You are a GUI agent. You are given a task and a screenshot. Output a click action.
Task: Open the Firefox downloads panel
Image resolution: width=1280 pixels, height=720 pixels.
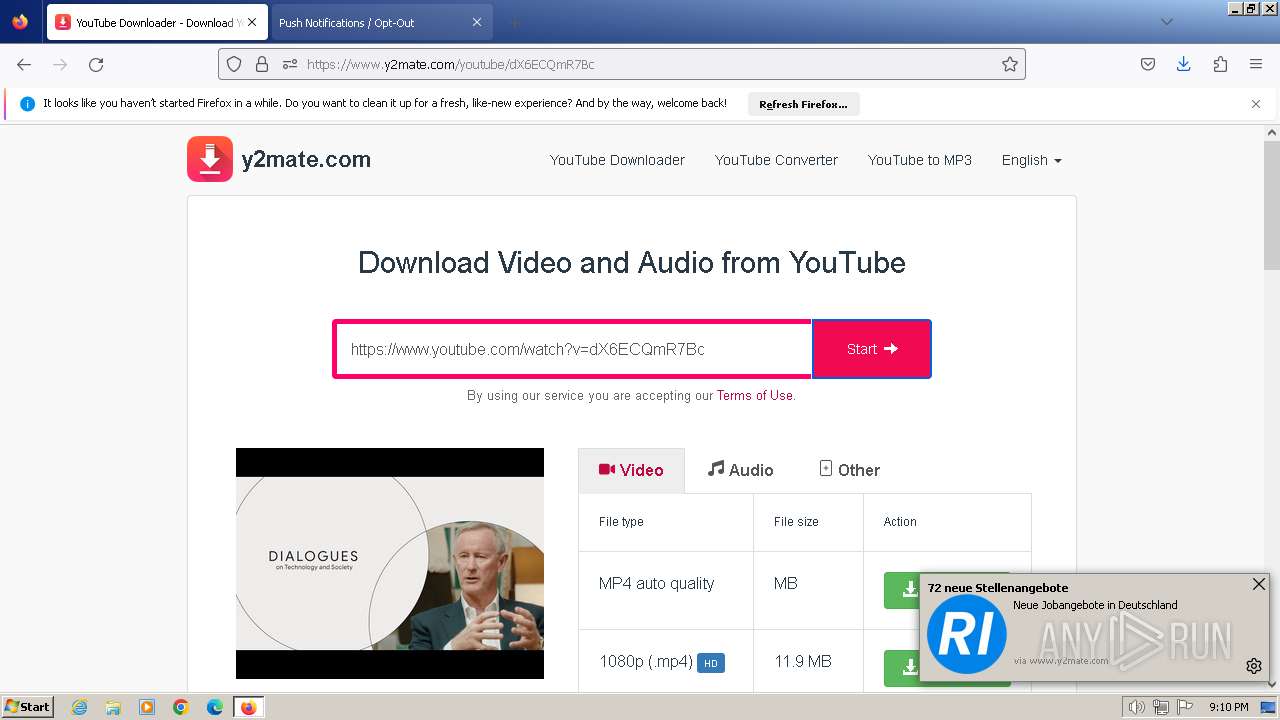click(1184, 64)
